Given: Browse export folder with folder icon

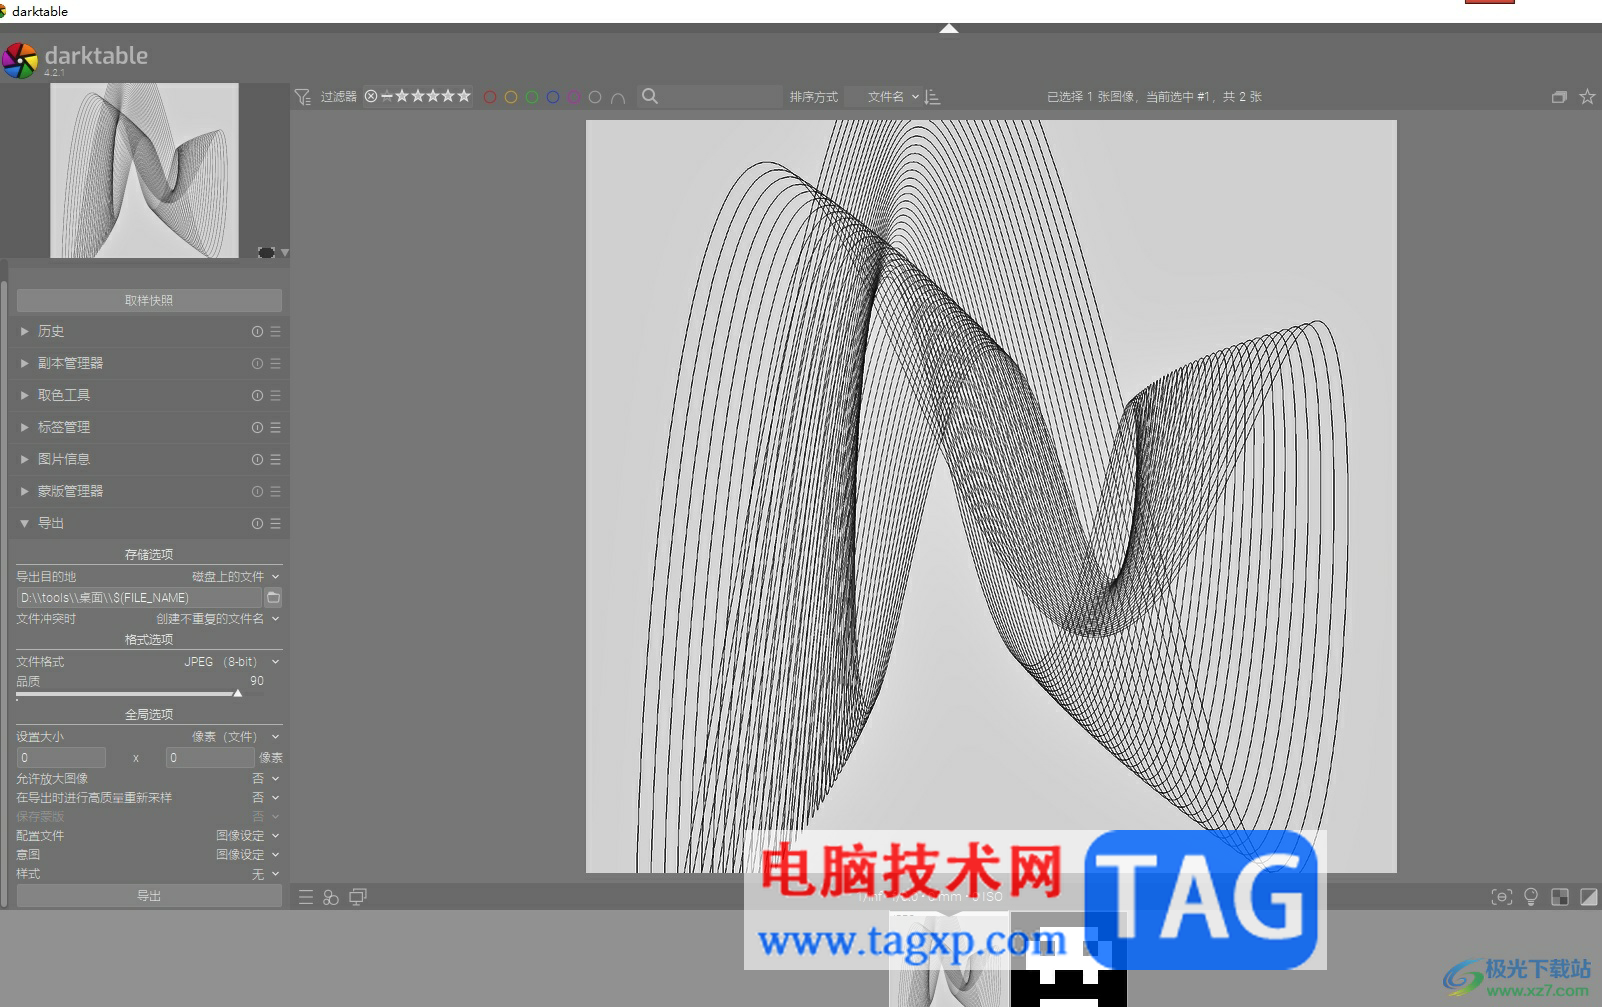Looking at the screenshot, I should click(273, 597).
